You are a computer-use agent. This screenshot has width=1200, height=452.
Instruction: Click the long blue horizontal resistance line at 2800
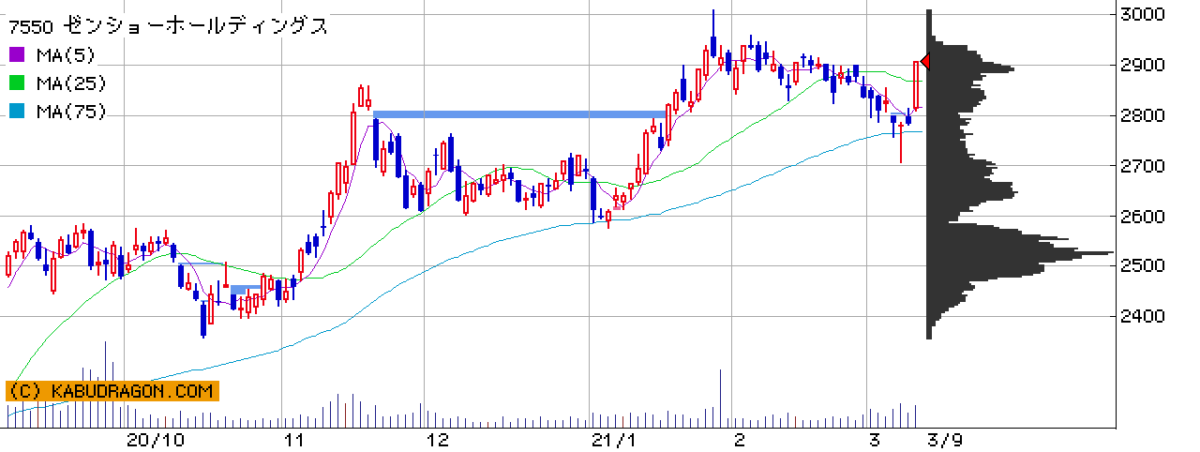519,114
